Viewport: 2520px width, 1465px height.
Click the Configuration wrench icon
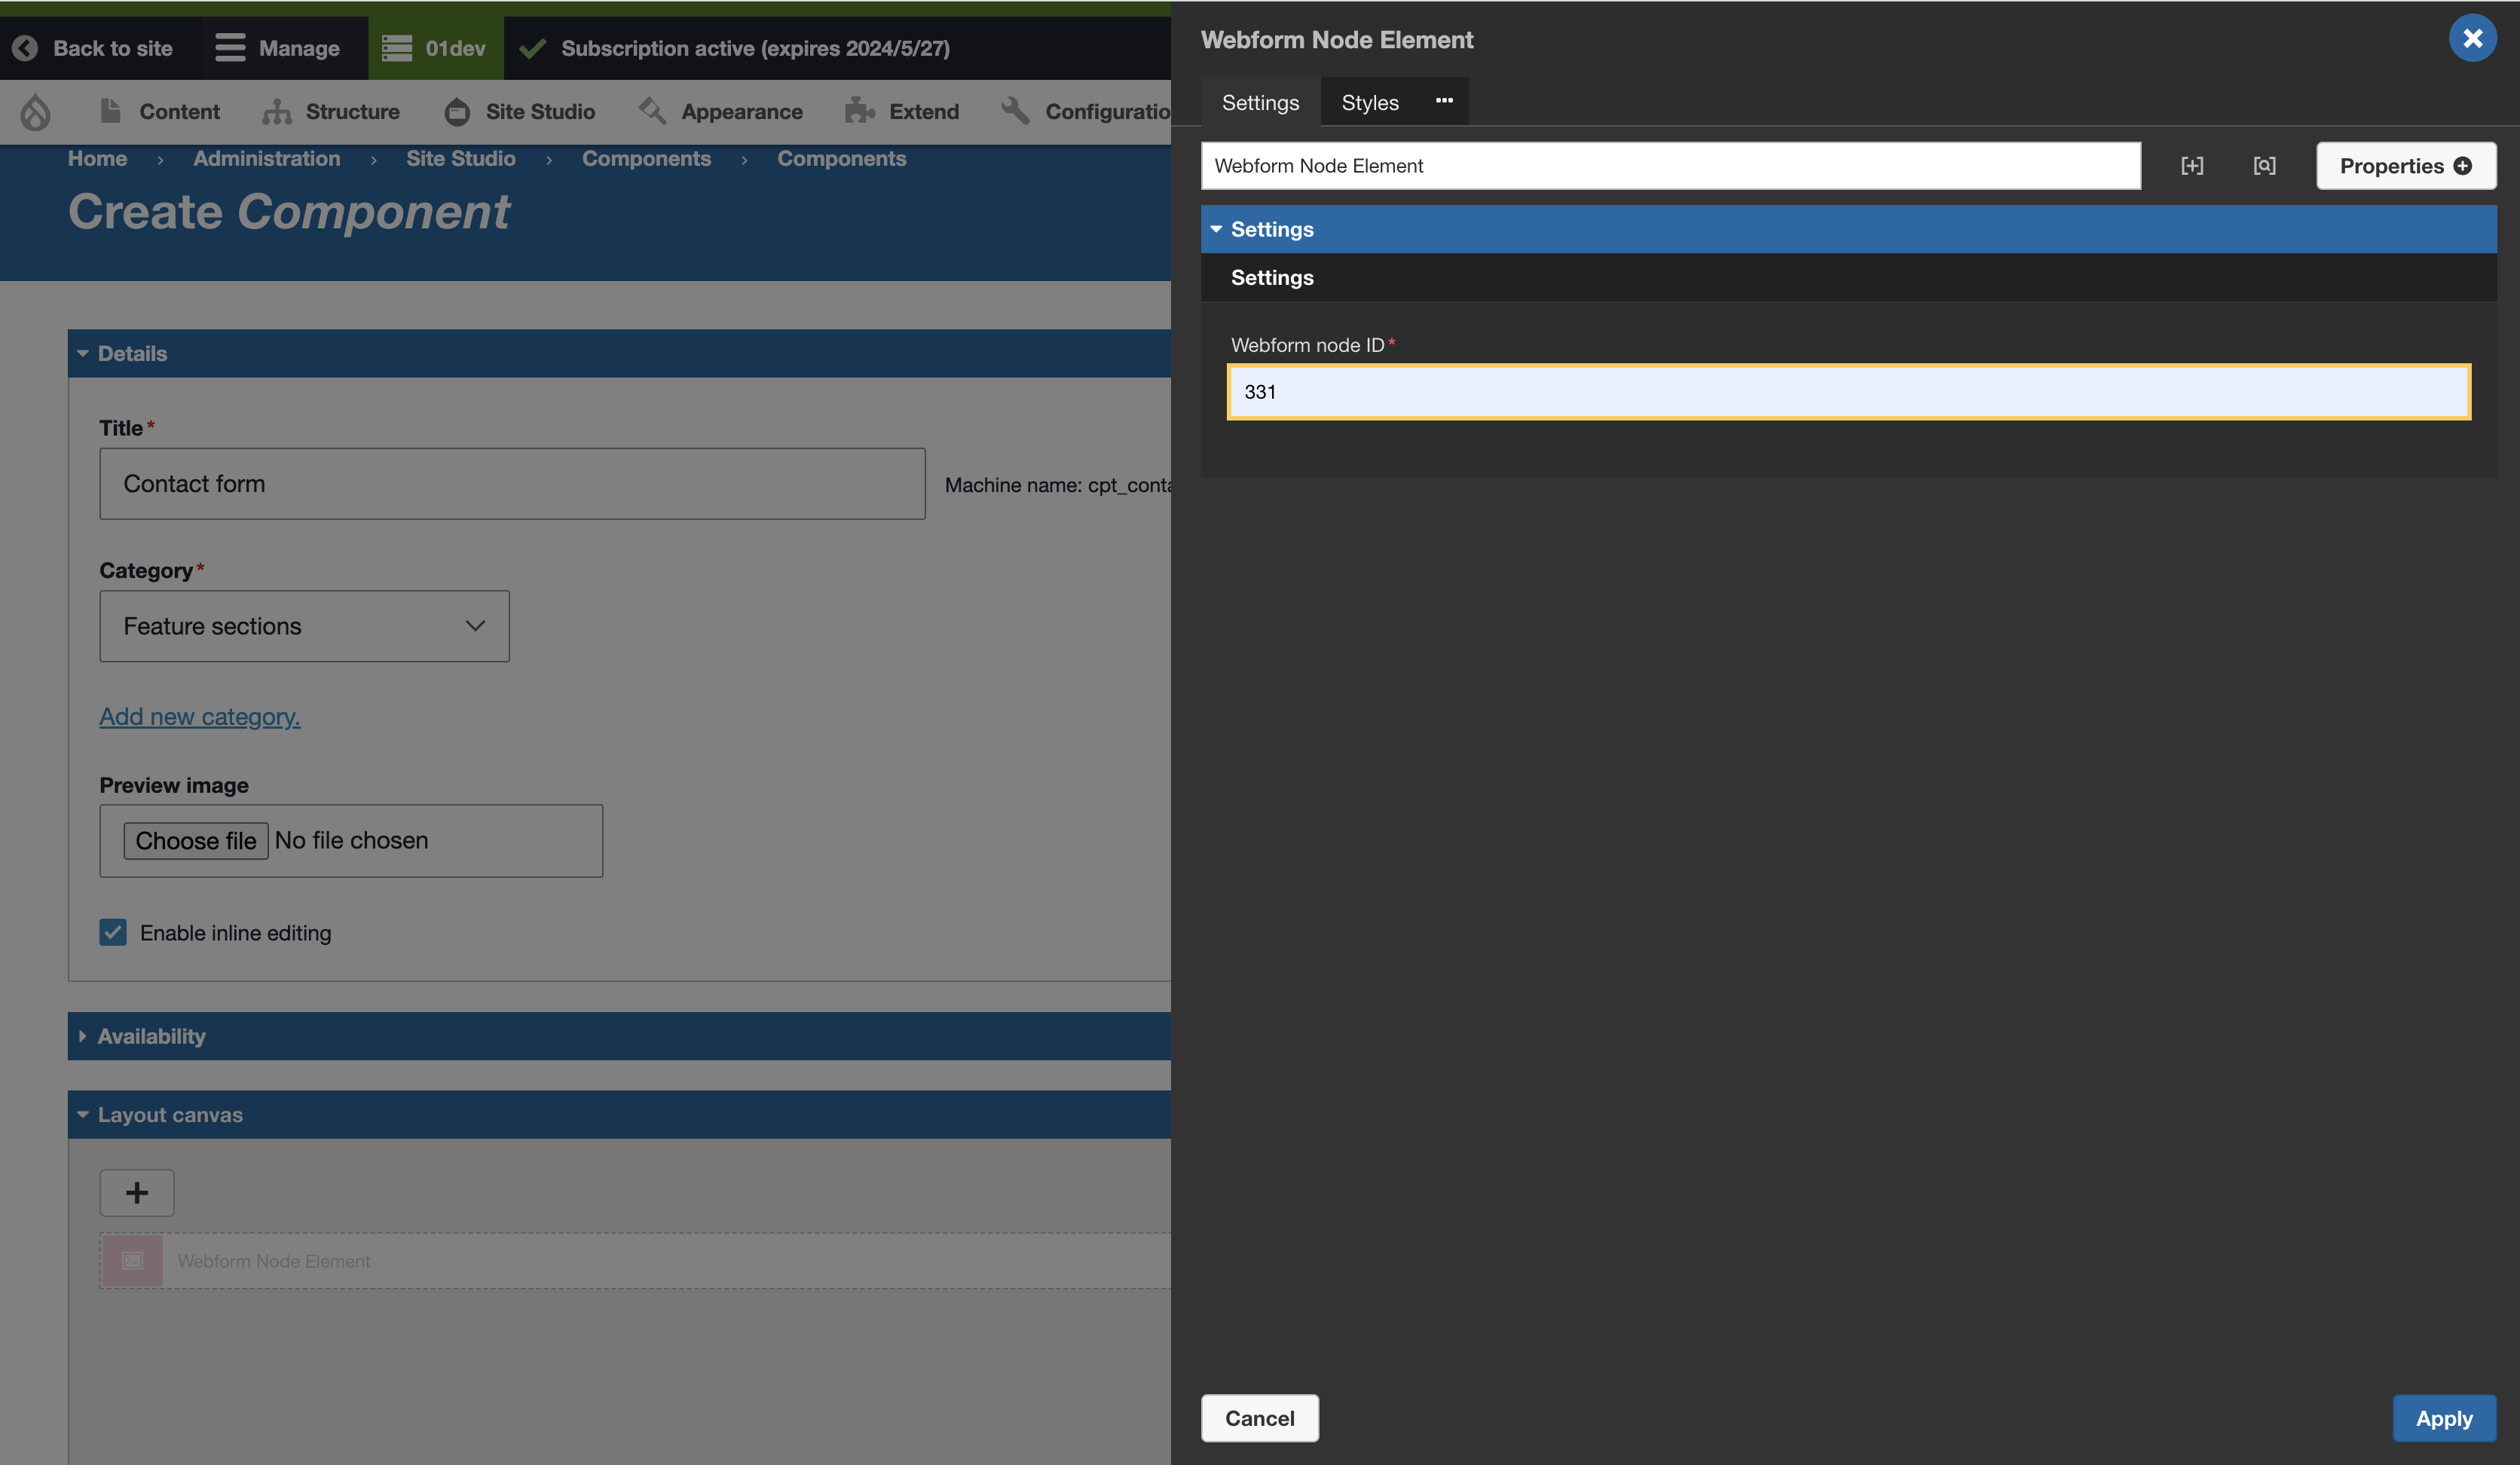1015,111
